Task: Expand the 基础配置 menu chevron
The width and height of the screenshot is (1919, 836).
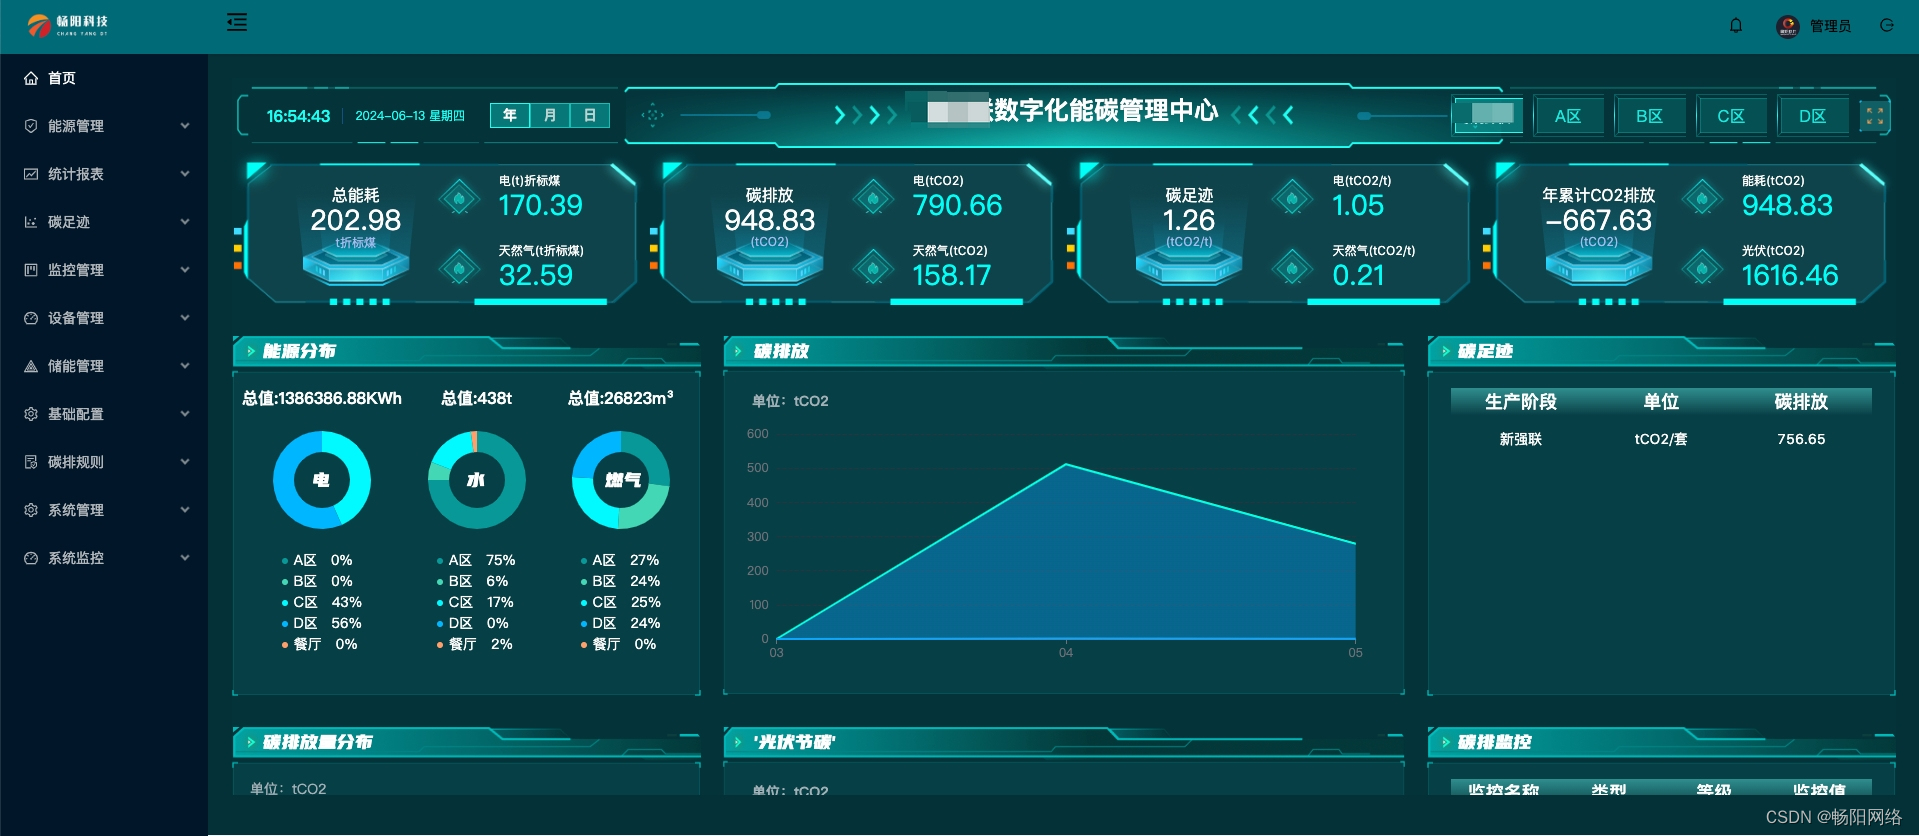Action: (x=185, y=414)
